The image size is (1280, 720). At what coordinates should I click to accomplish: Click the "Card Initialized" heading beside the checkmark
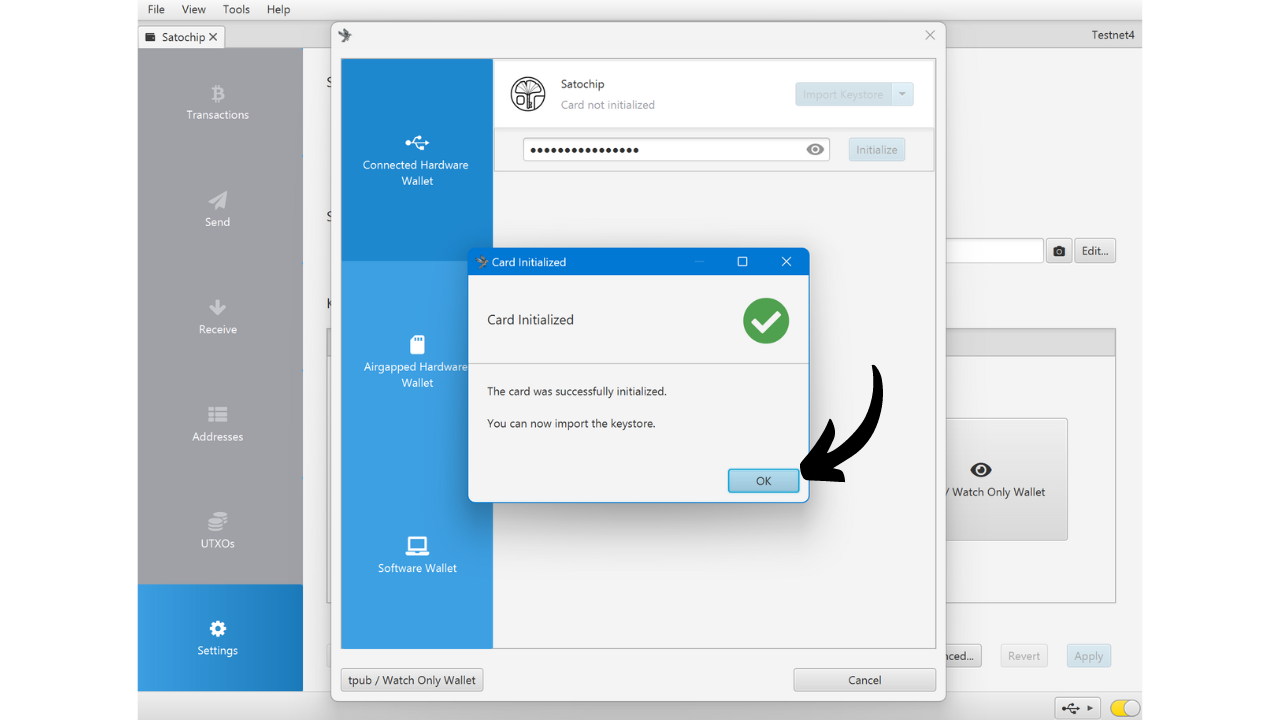pos(530,320)
